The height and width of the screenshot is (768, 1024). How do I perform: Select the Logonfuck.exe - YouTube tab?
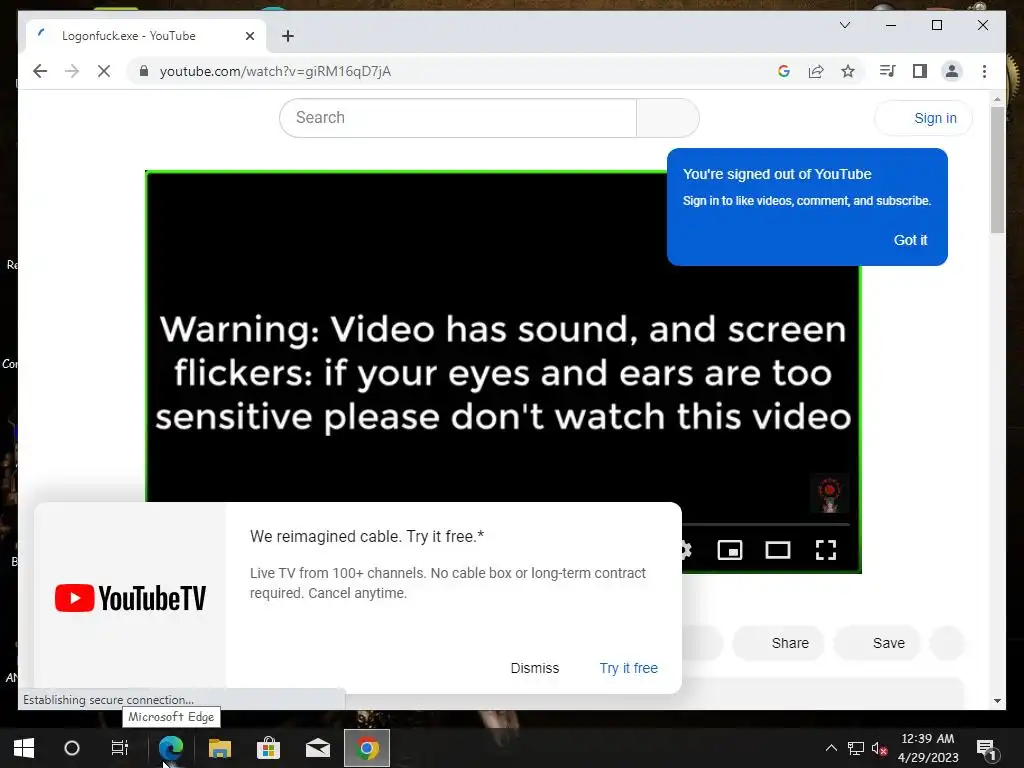point(146,36)
